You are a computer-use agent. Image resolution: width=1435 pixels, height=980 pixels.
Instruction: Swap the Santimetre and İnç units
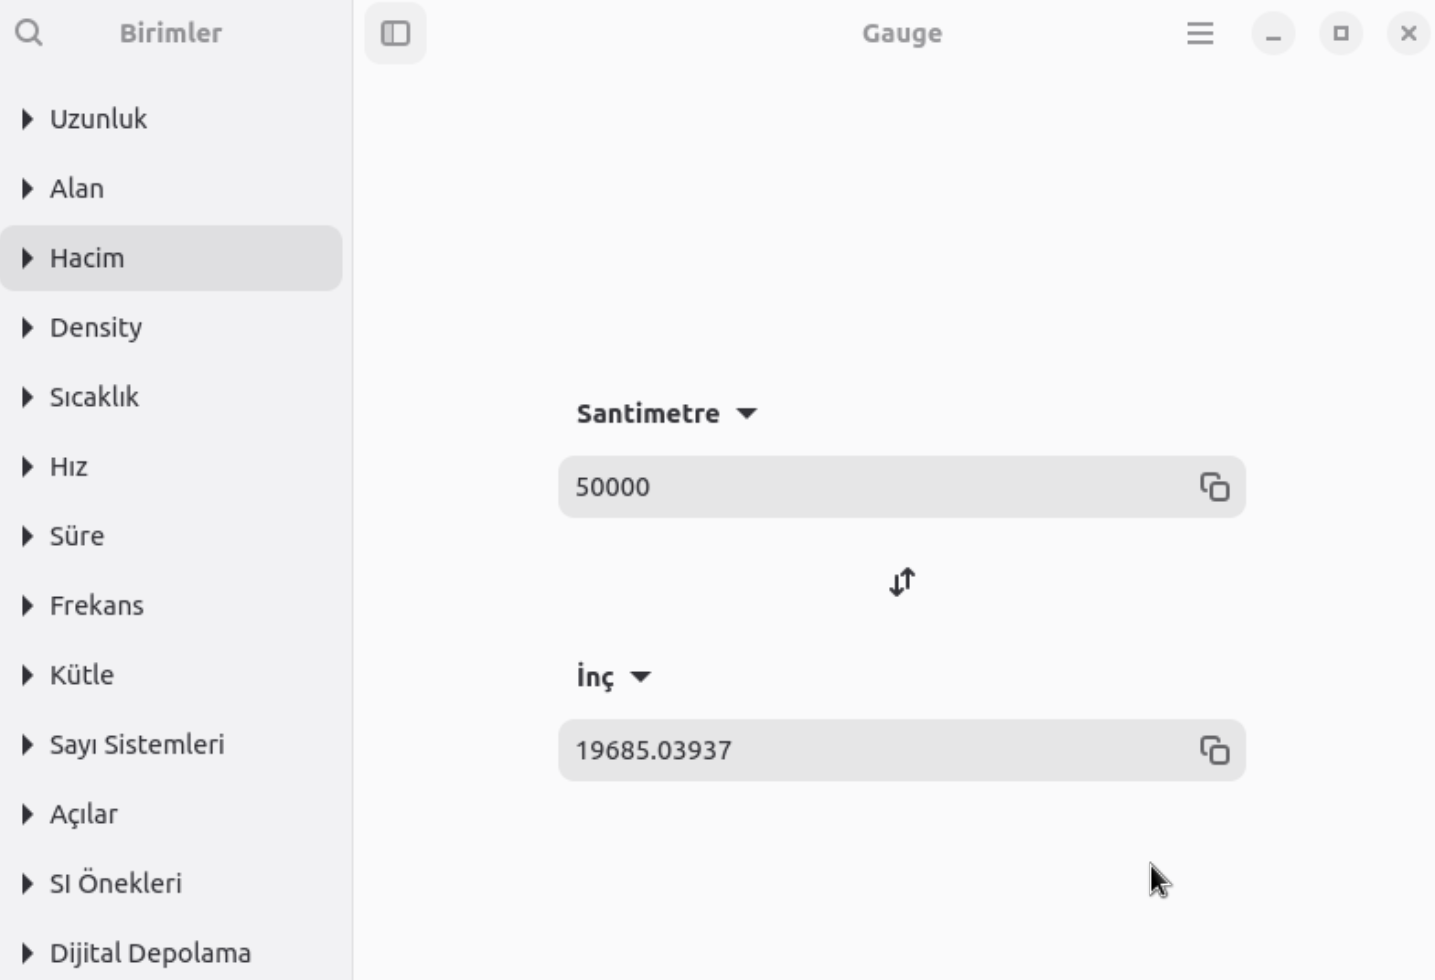tap(902, 582)
